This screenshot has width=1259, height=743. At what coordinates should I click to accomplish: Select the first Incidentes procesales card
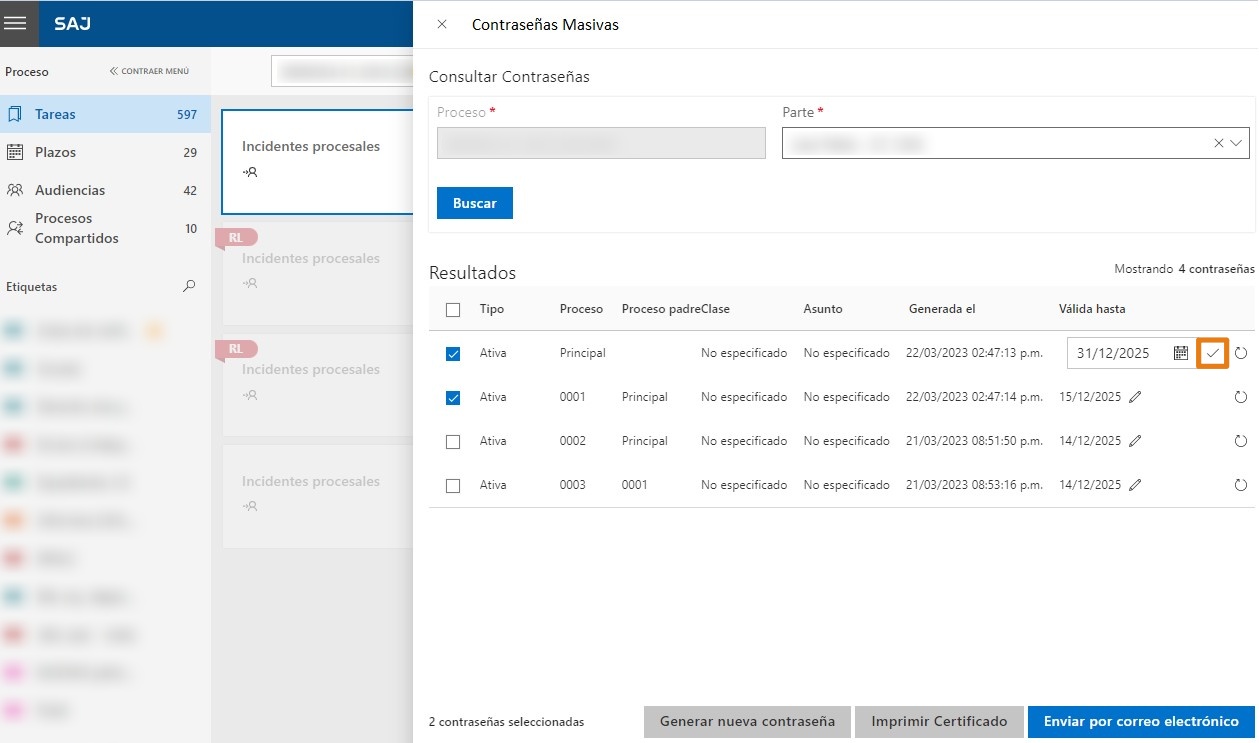click(x=317, y=162)
